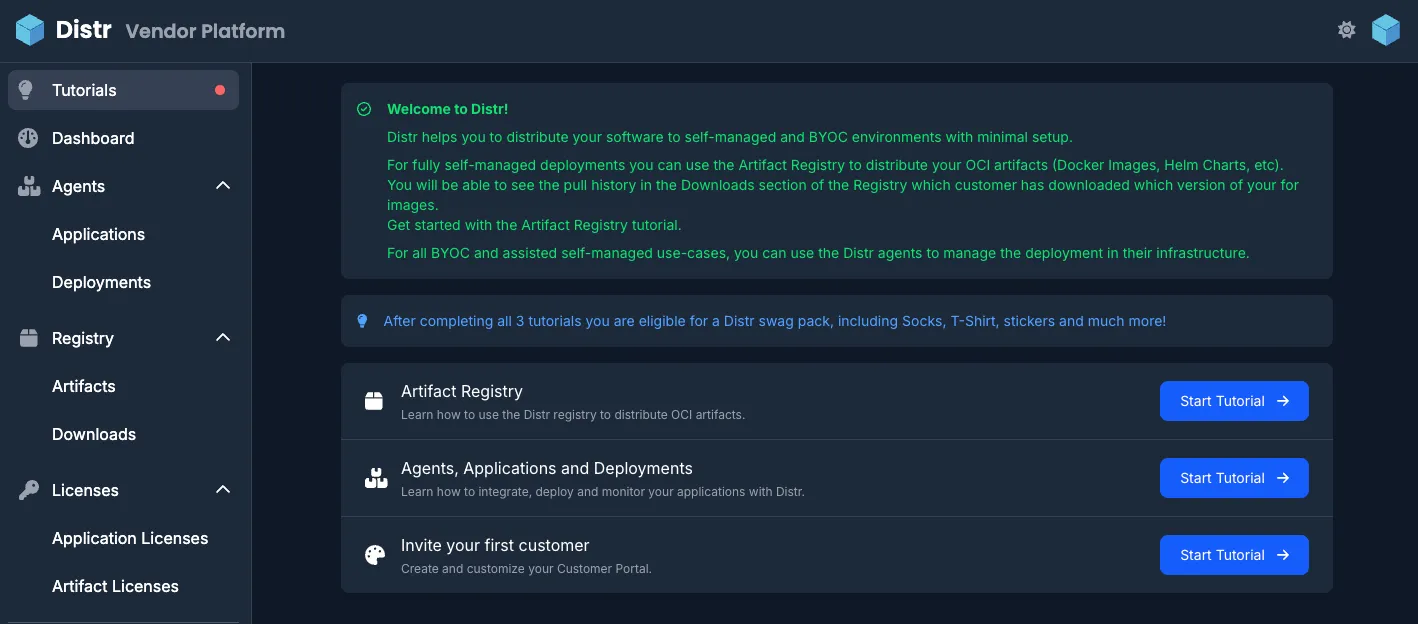
Task: Collapse the Agents section chevron
Action: 222,185
